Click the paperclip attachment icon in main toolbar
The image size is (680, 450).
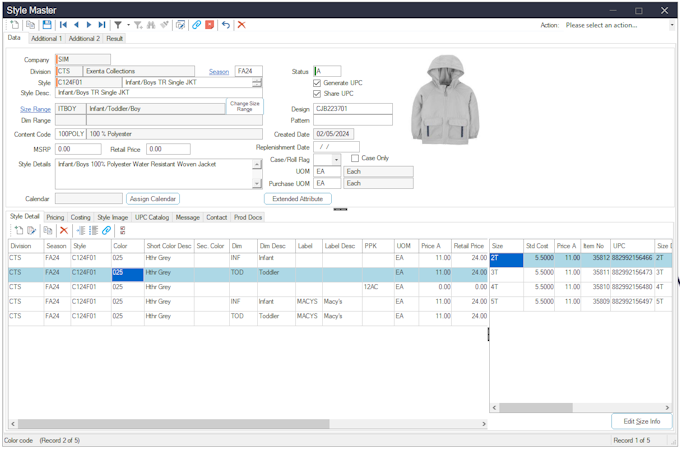(x=196, y=25)
